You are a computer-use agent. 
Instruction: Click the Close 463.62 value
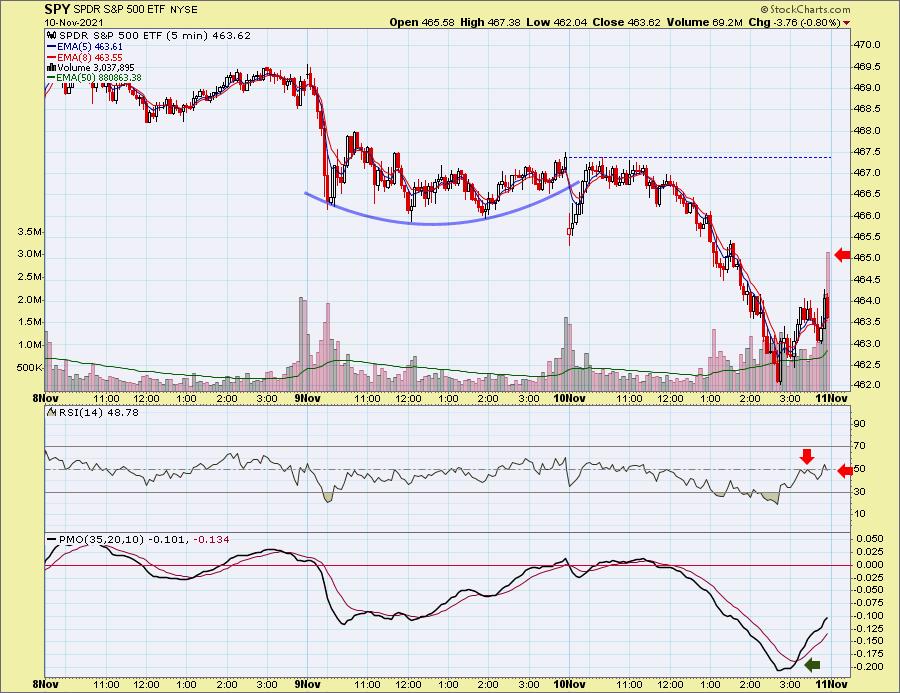627,22
